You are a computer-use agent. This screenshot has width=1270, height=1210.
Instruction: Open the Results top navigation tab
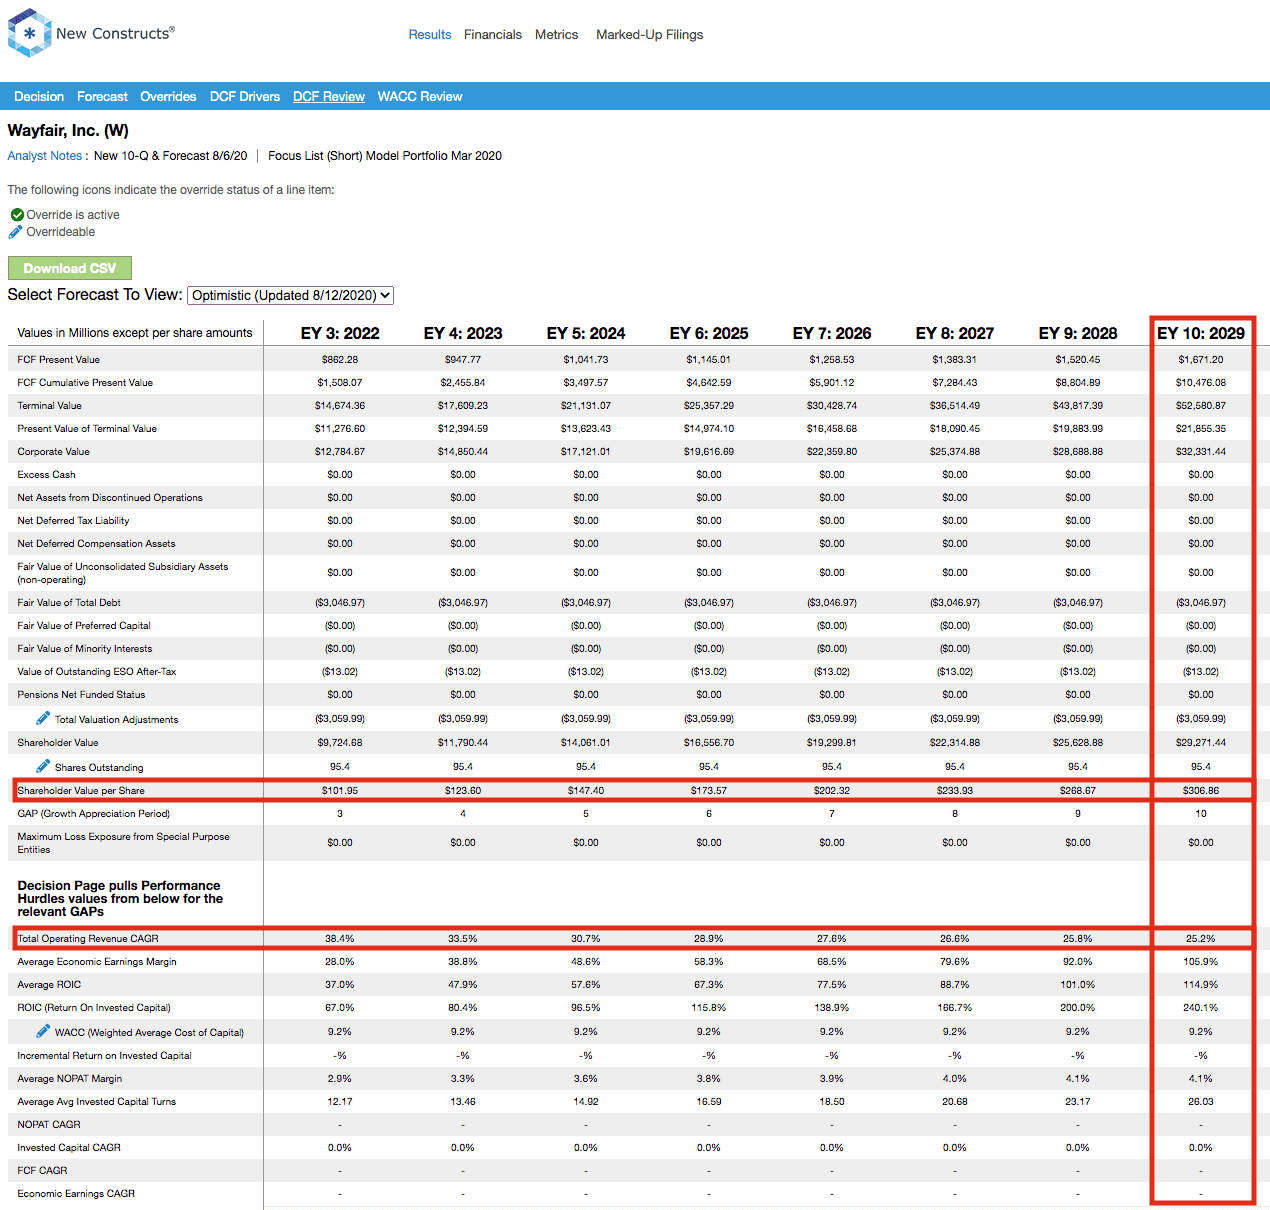pos(430,34)
